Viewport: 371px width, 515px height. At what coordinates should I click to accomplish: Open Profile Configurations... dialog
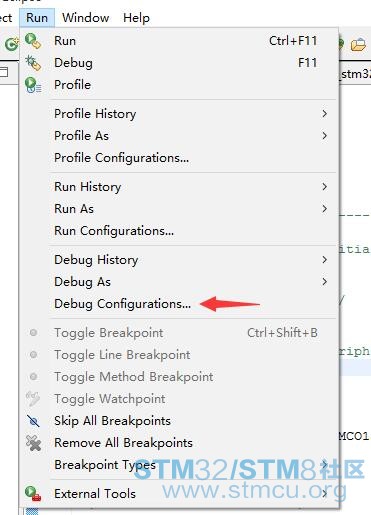[x=121, y=158]
